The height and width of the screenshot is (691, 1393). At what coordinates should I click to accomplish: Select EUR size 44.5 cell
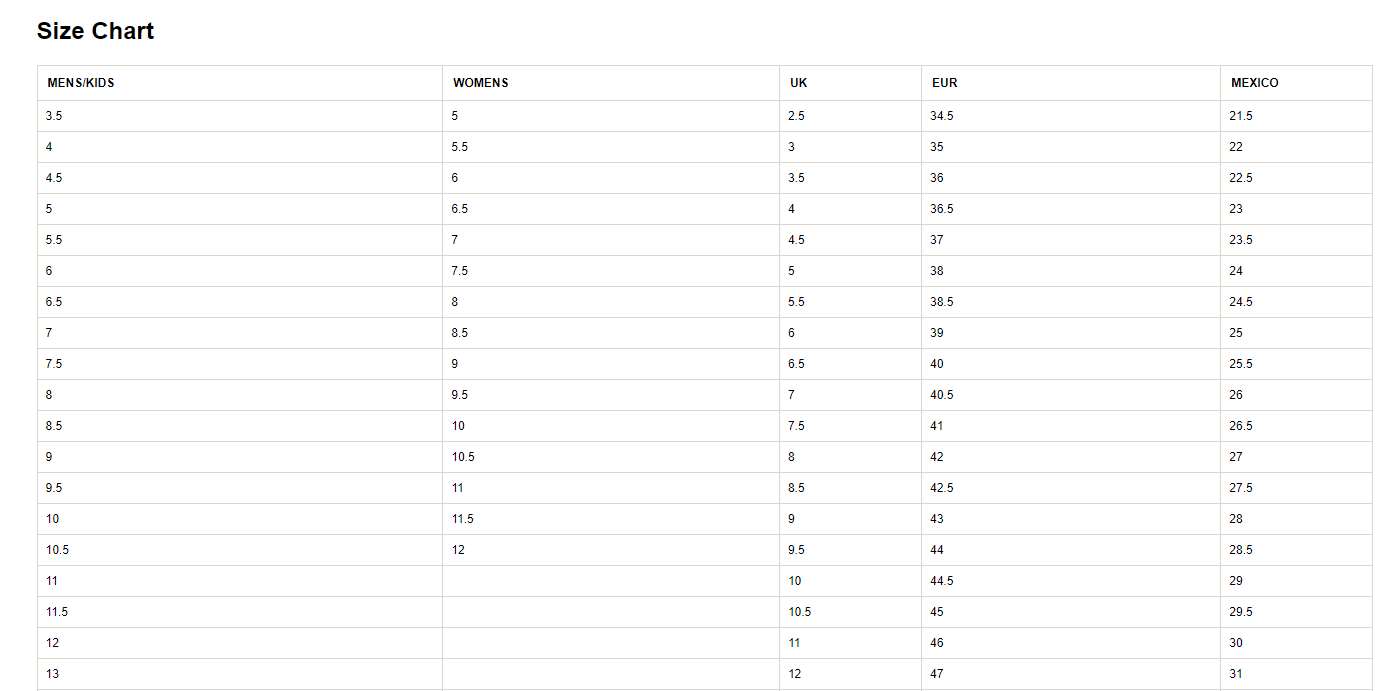942,581
